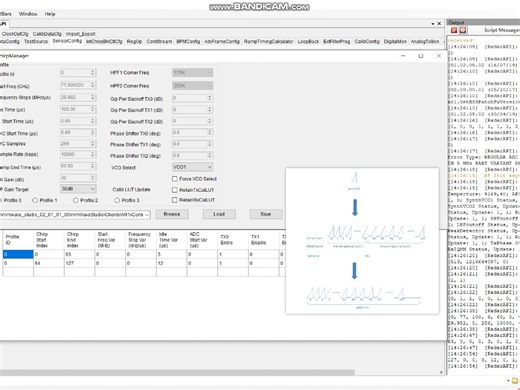Open the VCO Select dropdown

pyautogui.click(x=193, y=167)
